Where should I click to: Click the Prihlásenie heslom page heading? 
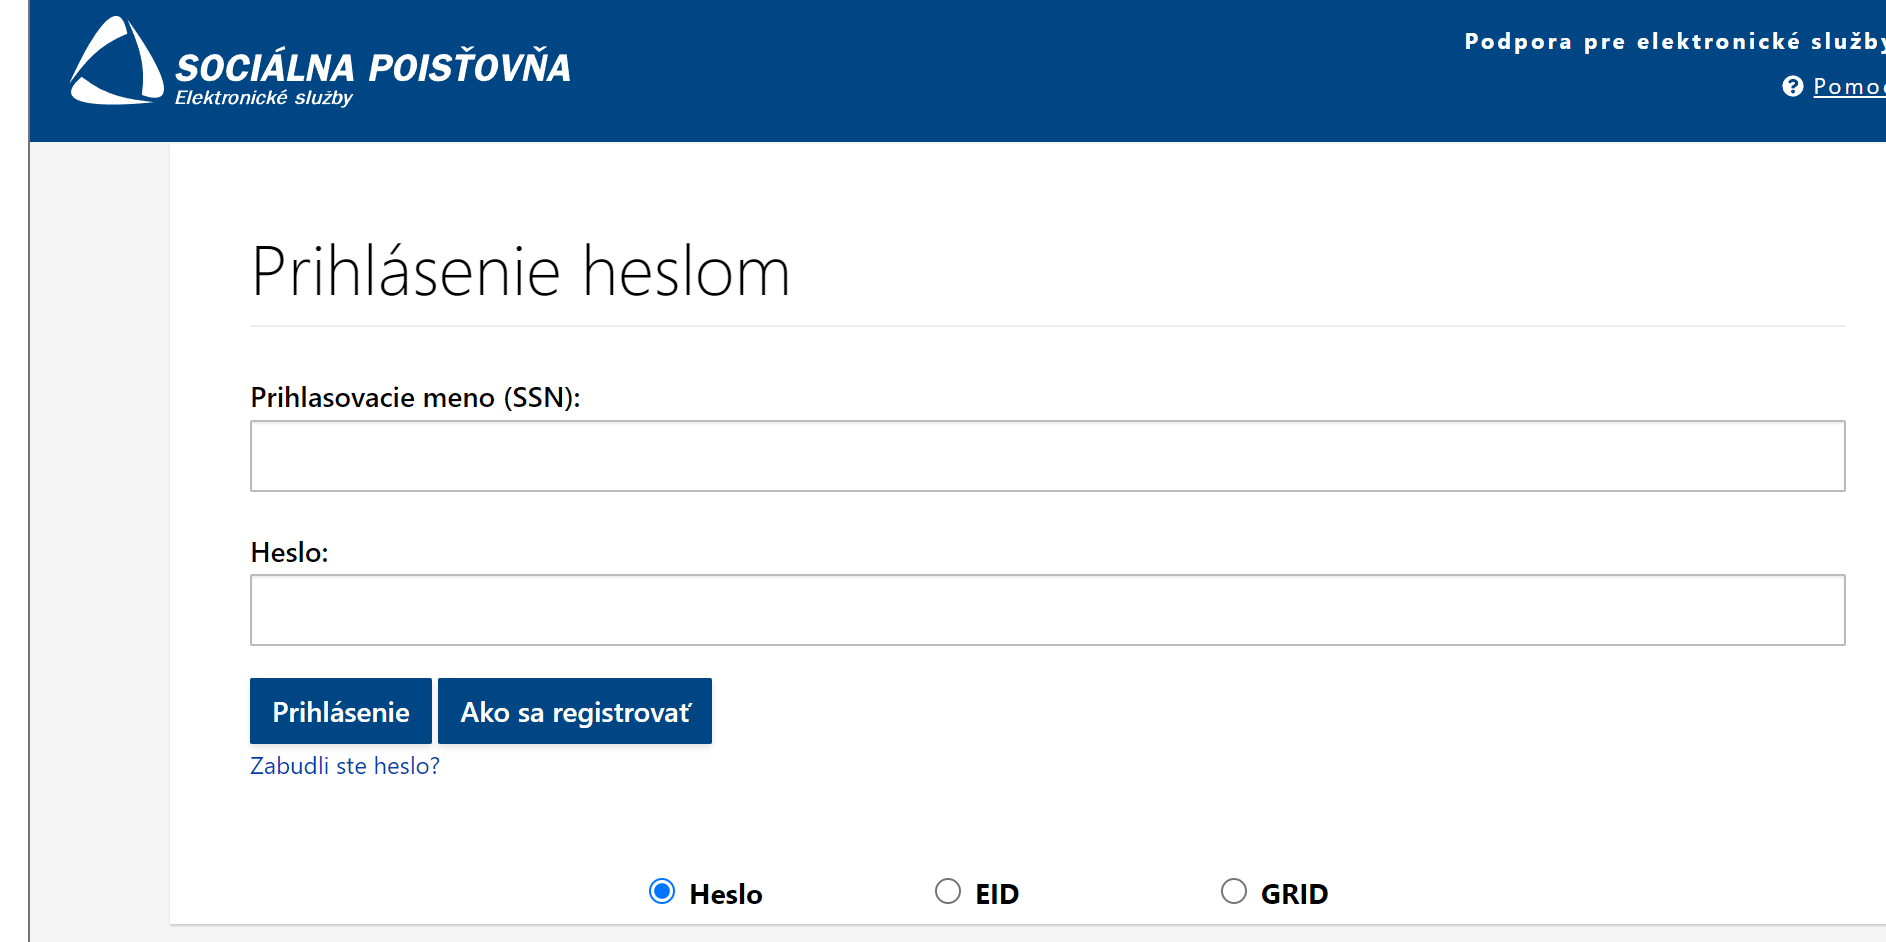[x=520, y=272]
